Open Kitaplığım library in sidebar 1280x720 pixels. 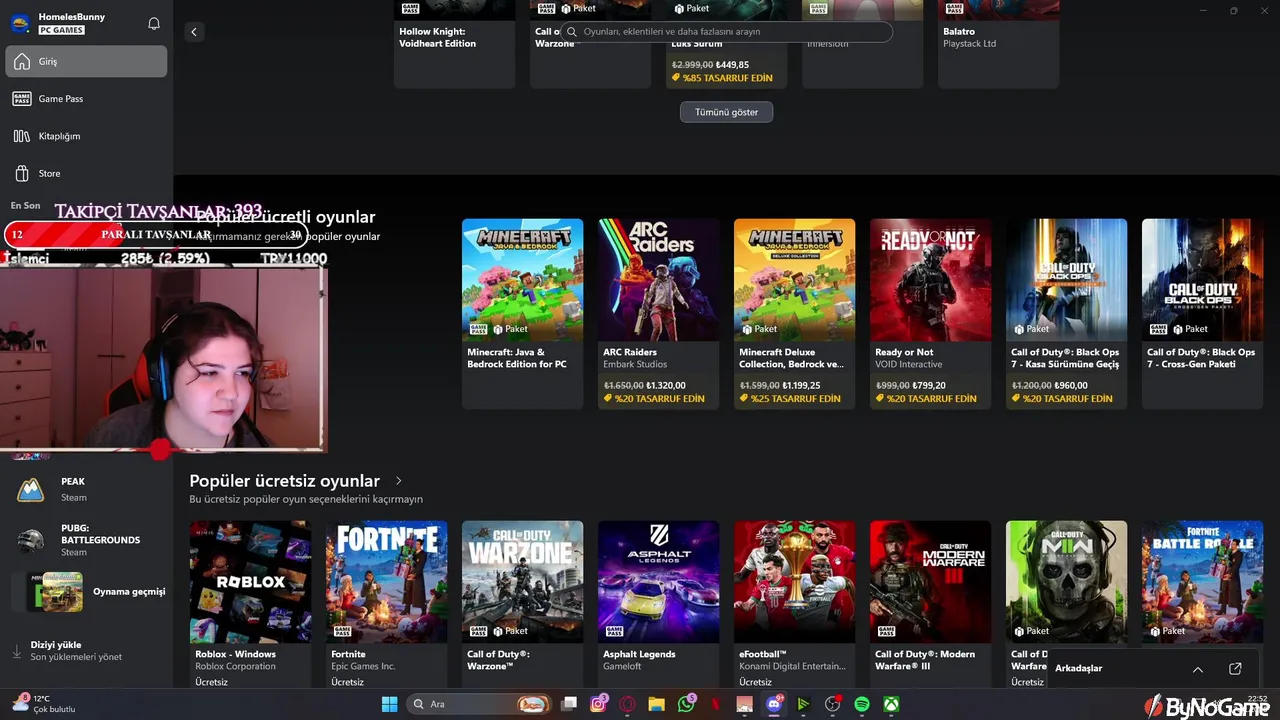(87, 136)
